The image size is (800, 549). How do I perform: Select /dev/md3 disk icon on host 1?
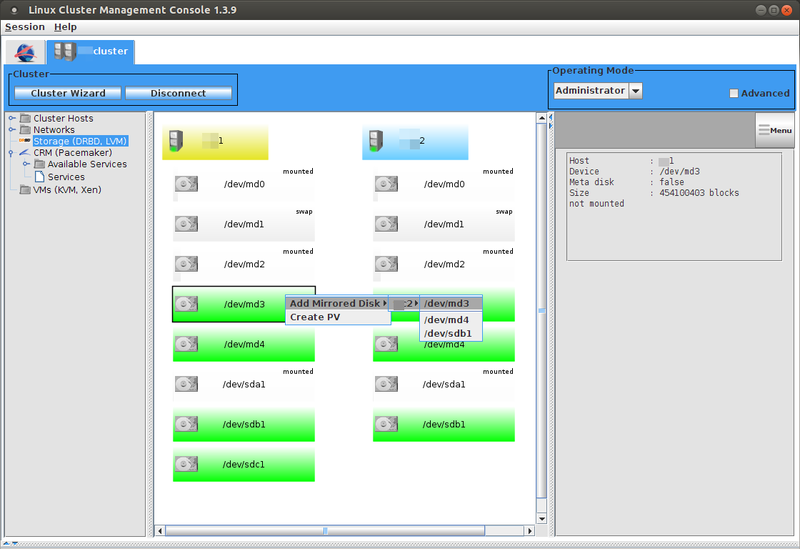tap(186, 304)
